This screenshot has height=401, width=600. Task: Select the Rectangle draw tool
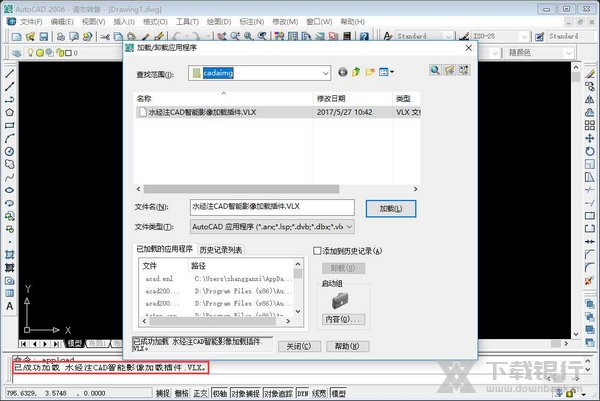pos(10,126)
